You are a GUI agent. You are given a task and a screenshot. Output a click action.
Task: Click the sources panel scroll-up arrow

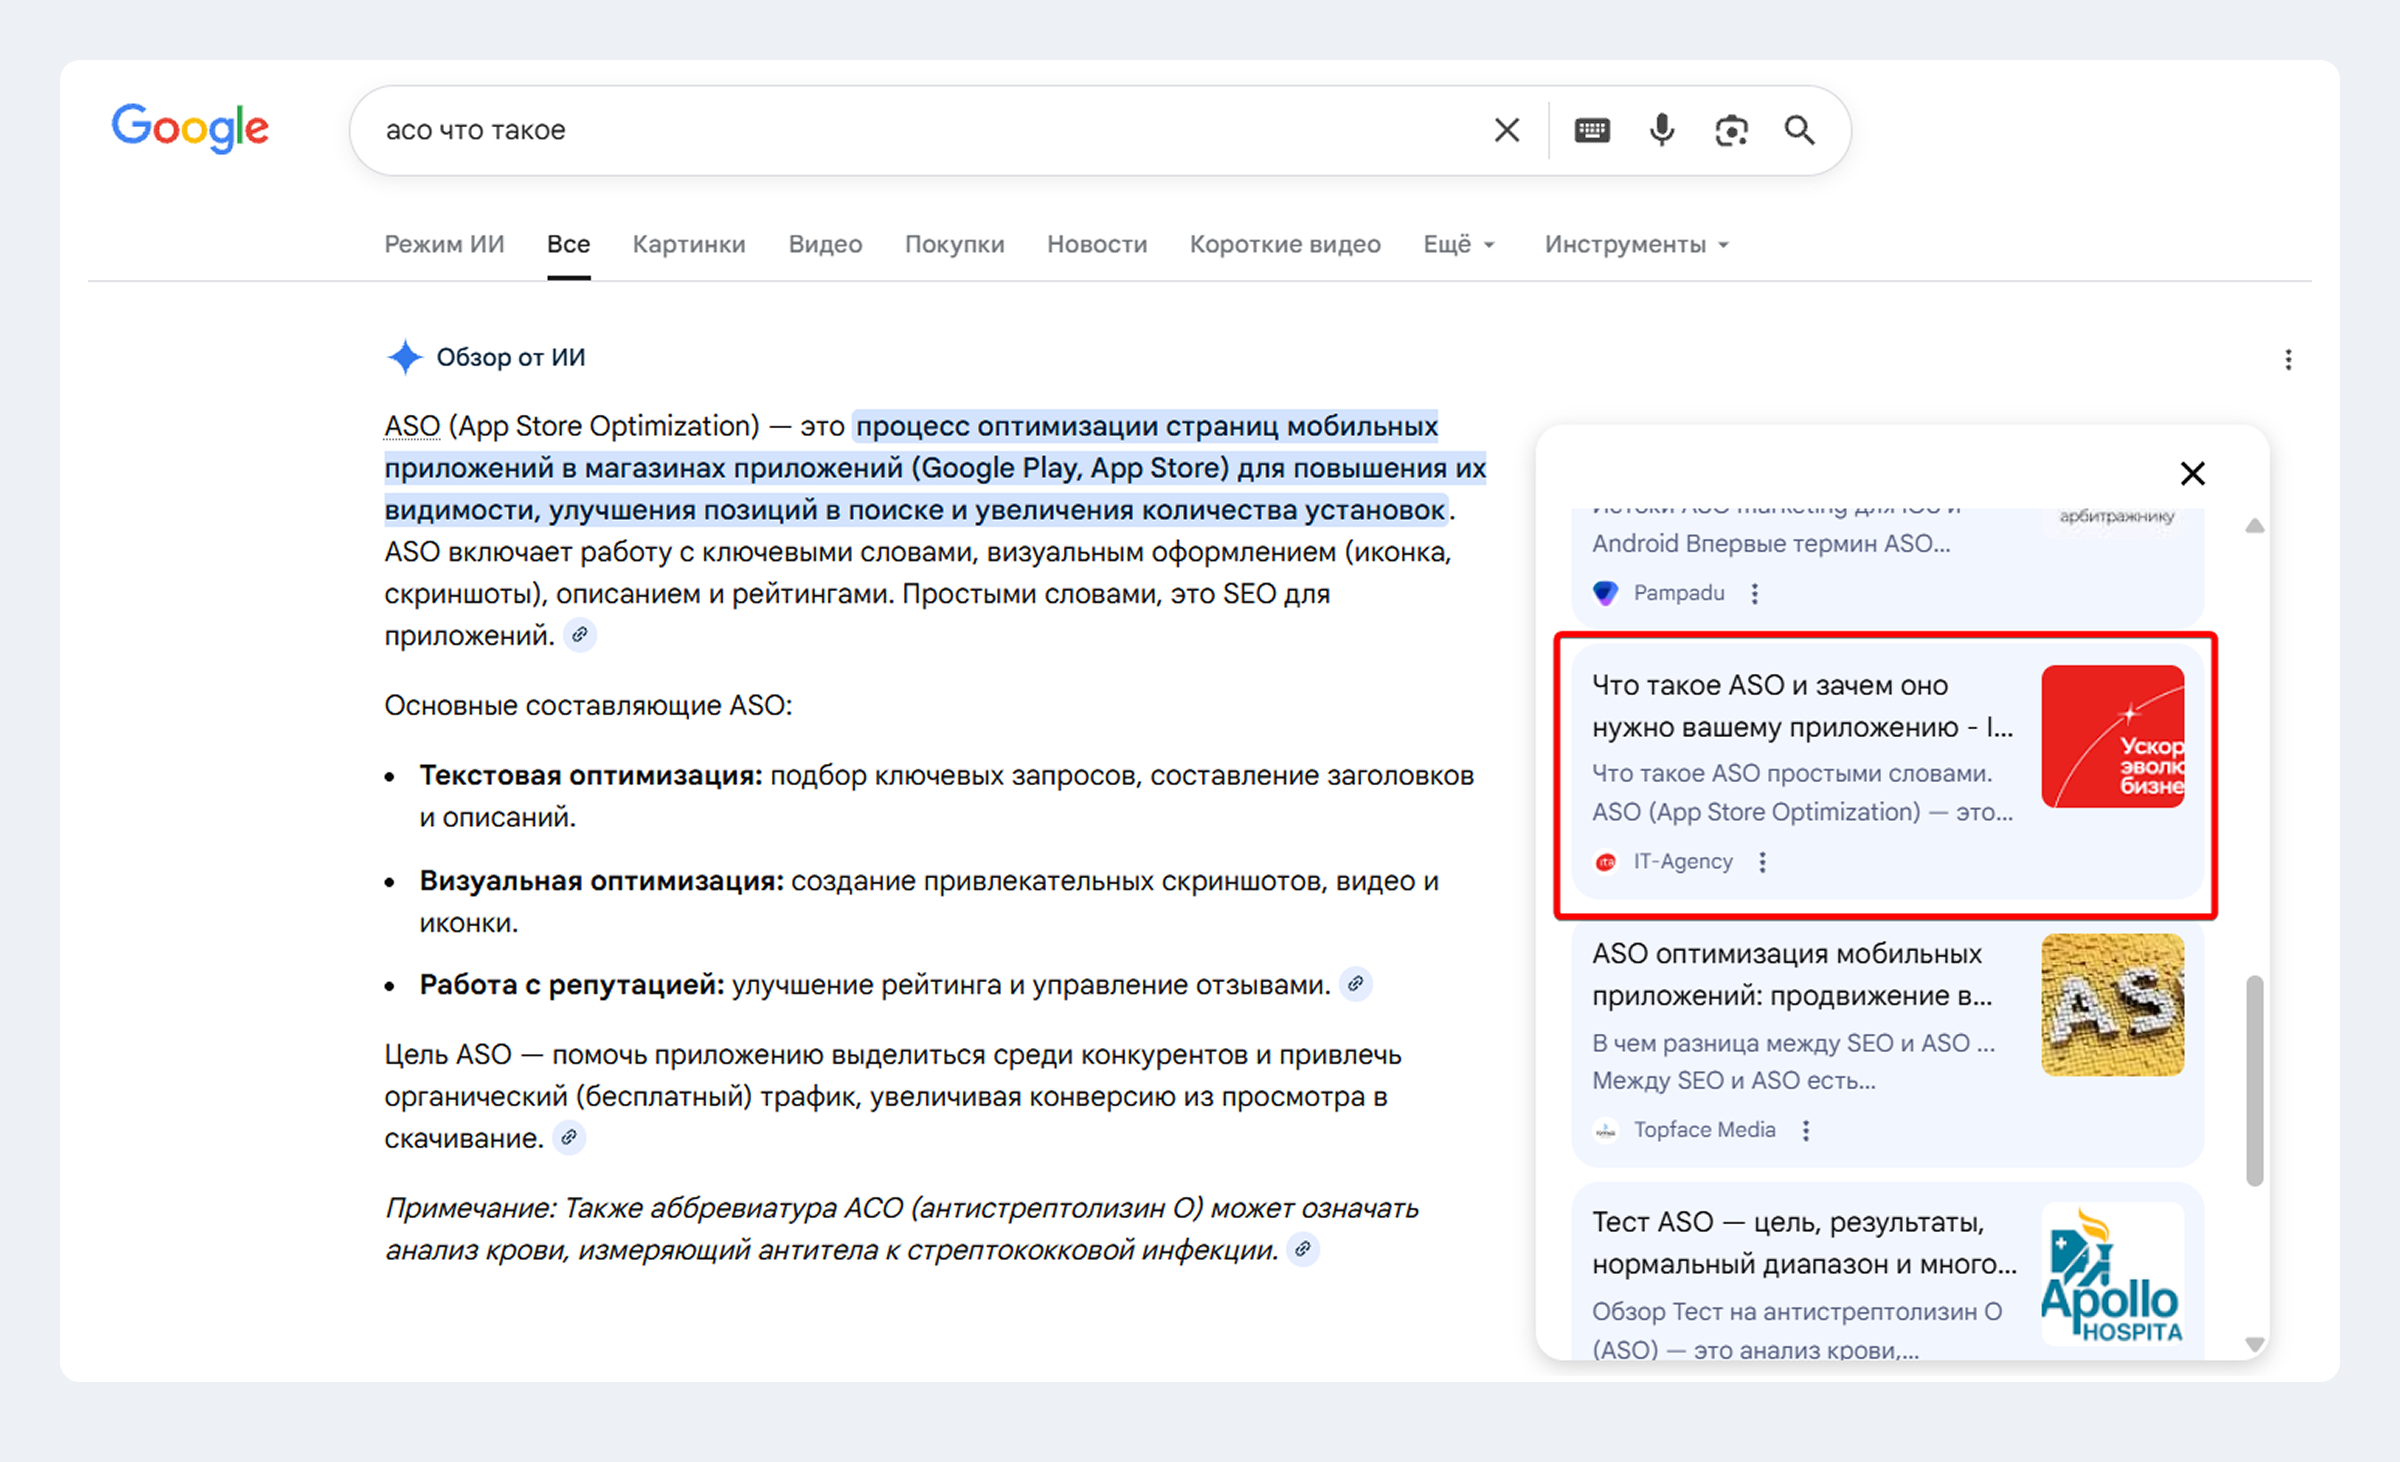[2254, 526]
